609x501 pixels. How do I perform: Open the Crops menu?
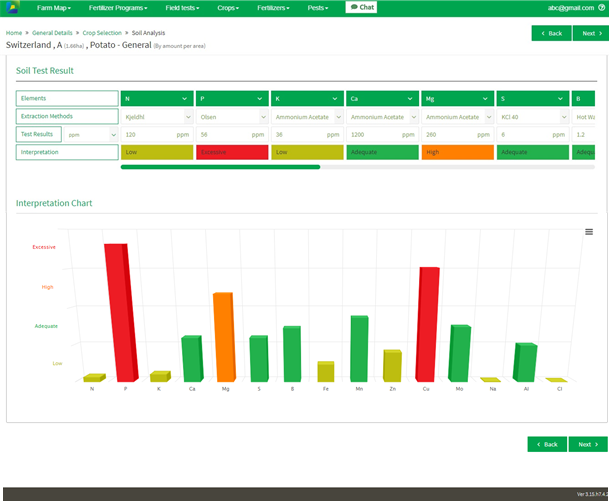[x=228, y=8]
